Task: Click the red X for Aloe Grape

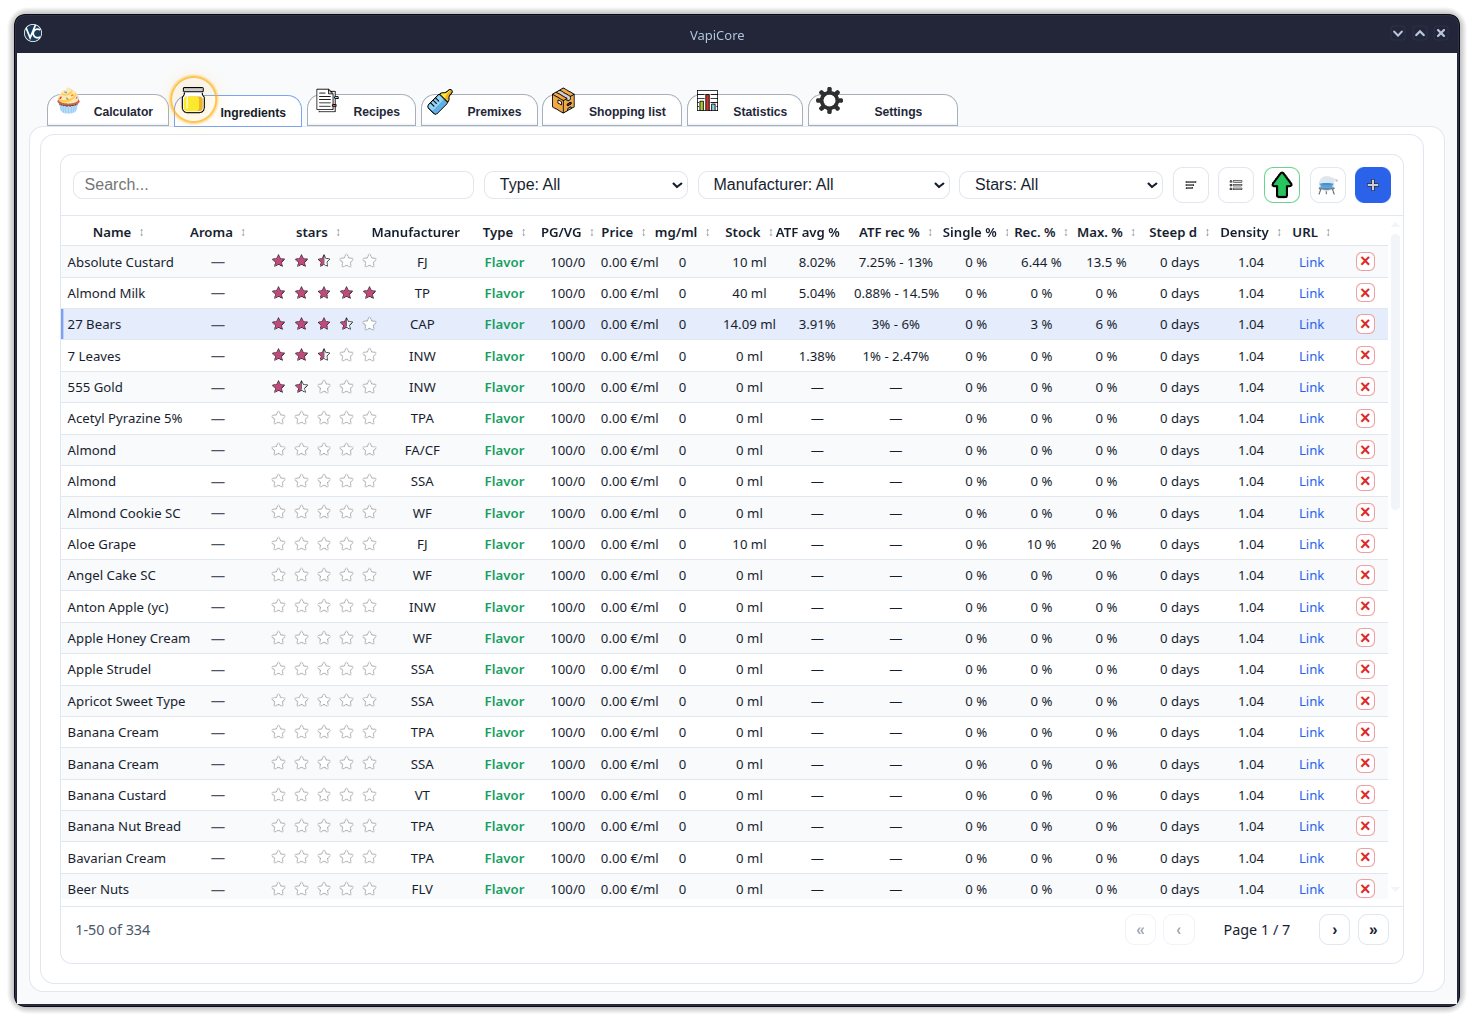Action: (x=1365, y=544)
